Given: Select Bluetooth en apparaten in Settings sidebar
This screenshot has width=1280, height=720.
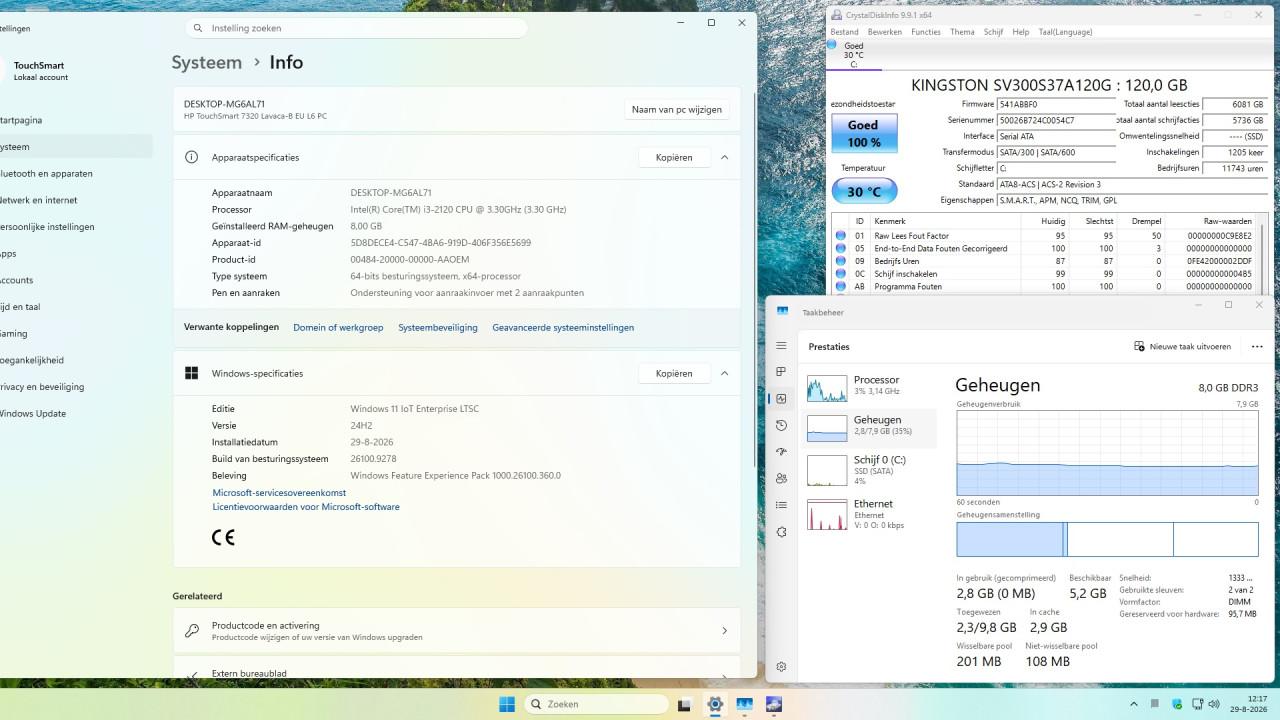Looking at the screenshot, I should pos(76,173).
